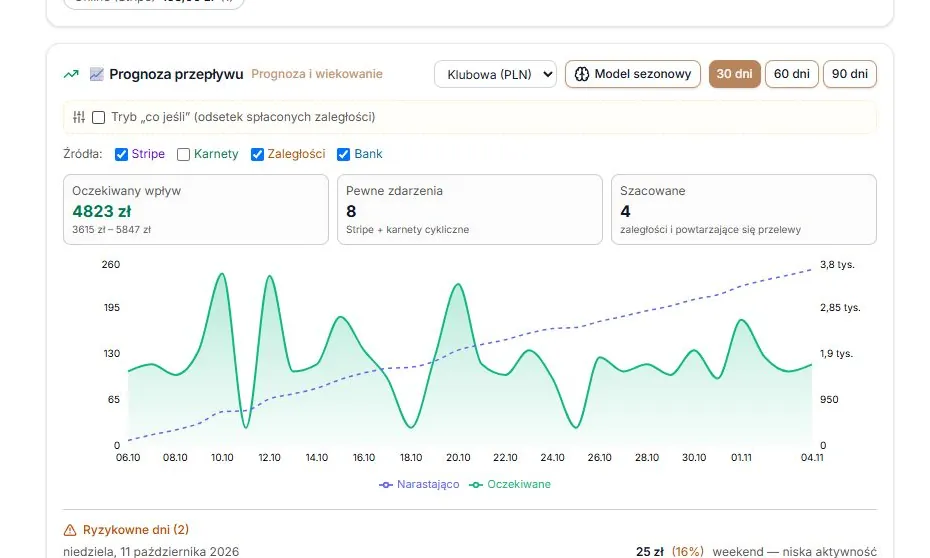Viewport: 930px width, 558px height.
Task: Click the green trending-up arrow icon
Action: point(71,74)
